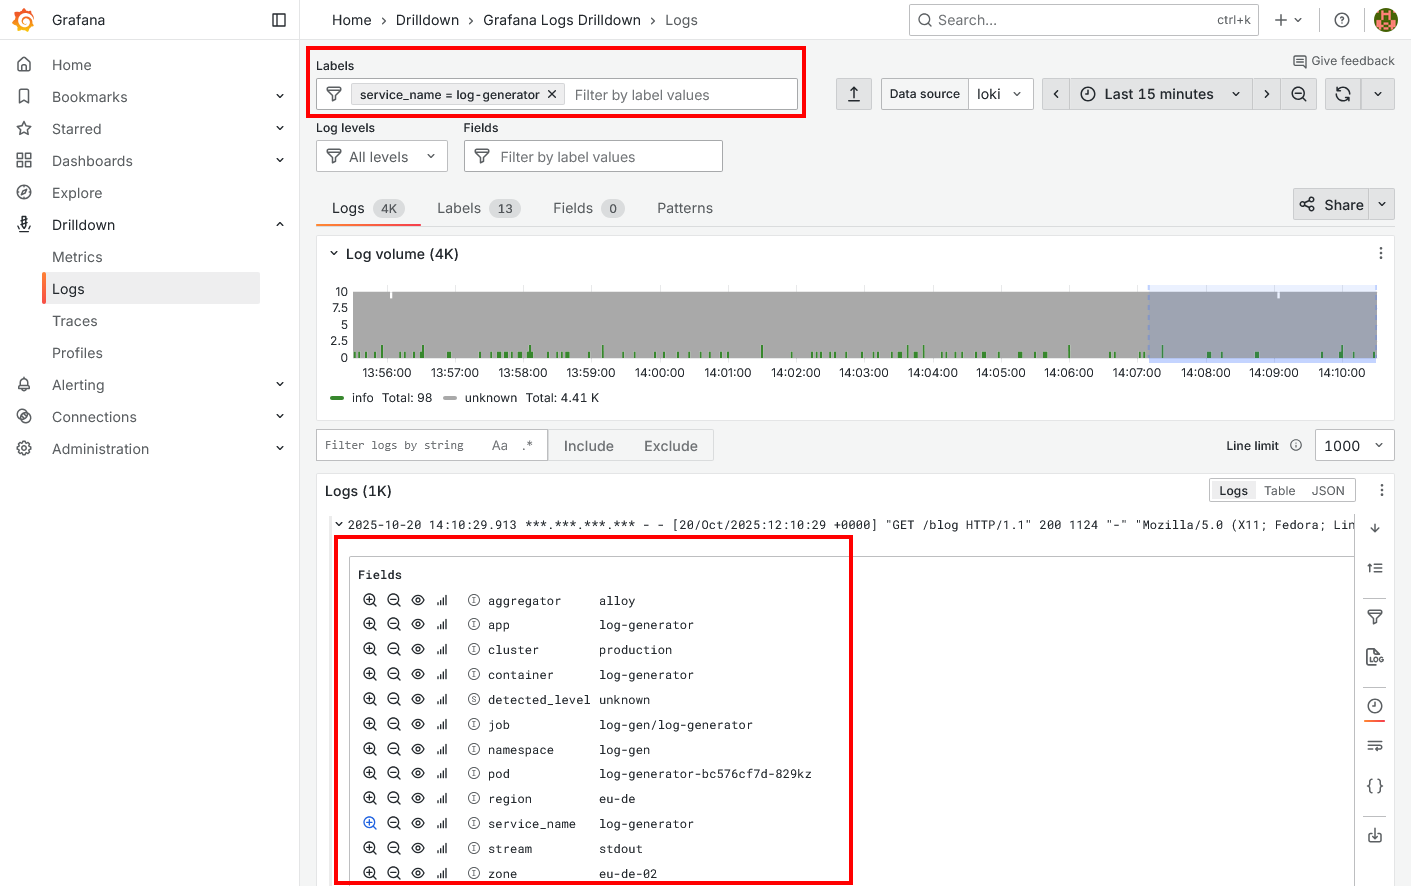Image resolution: width=1411 pixels, height=886 pixels.
Task: Click the Share button
Action: click(1332, 205)
